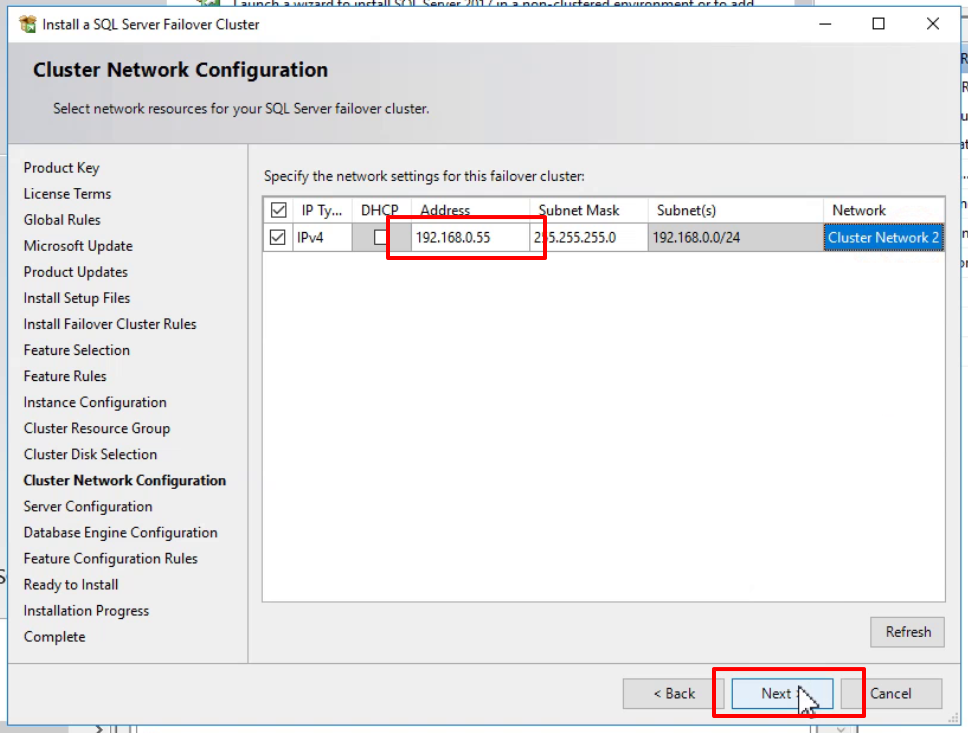Proceed with the Next button
This screenshot has height=733, width=968.
click(x=782, y=693)
